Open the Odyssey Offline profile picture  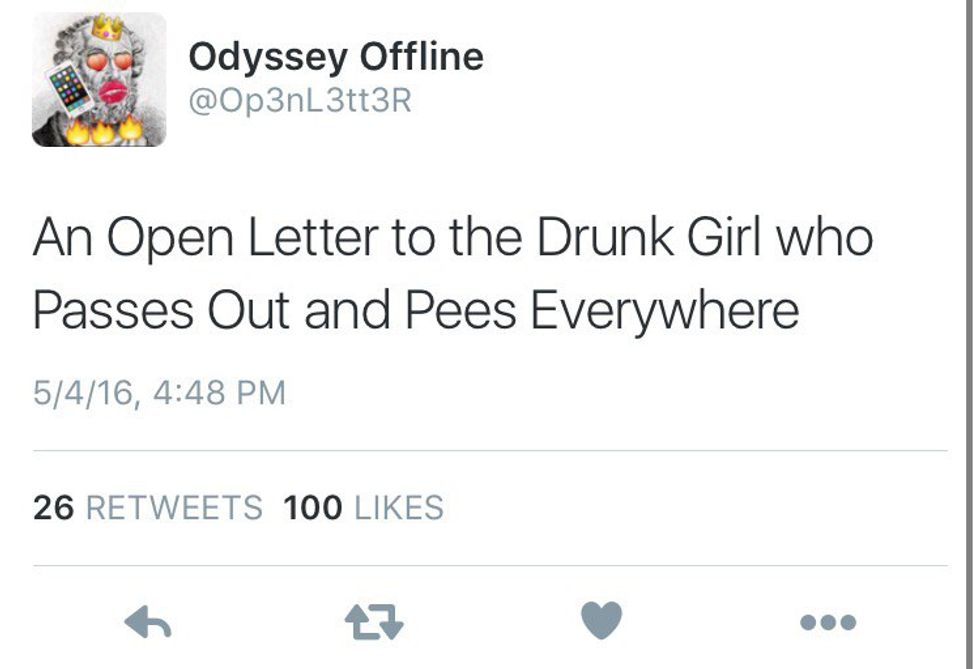pos(99,80)
